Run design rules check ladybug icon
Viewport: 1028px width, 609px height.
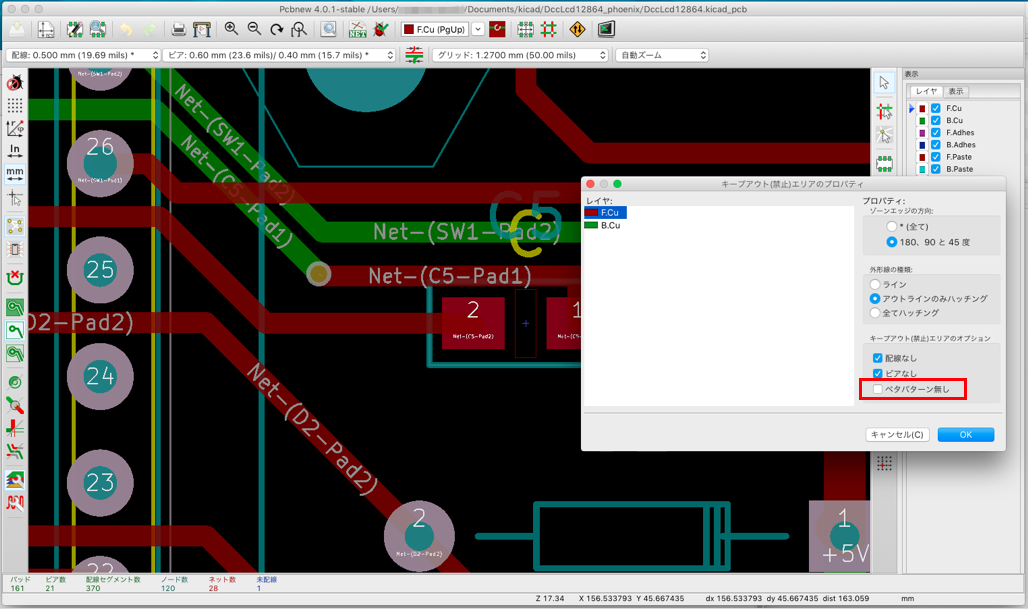point(380,29)
